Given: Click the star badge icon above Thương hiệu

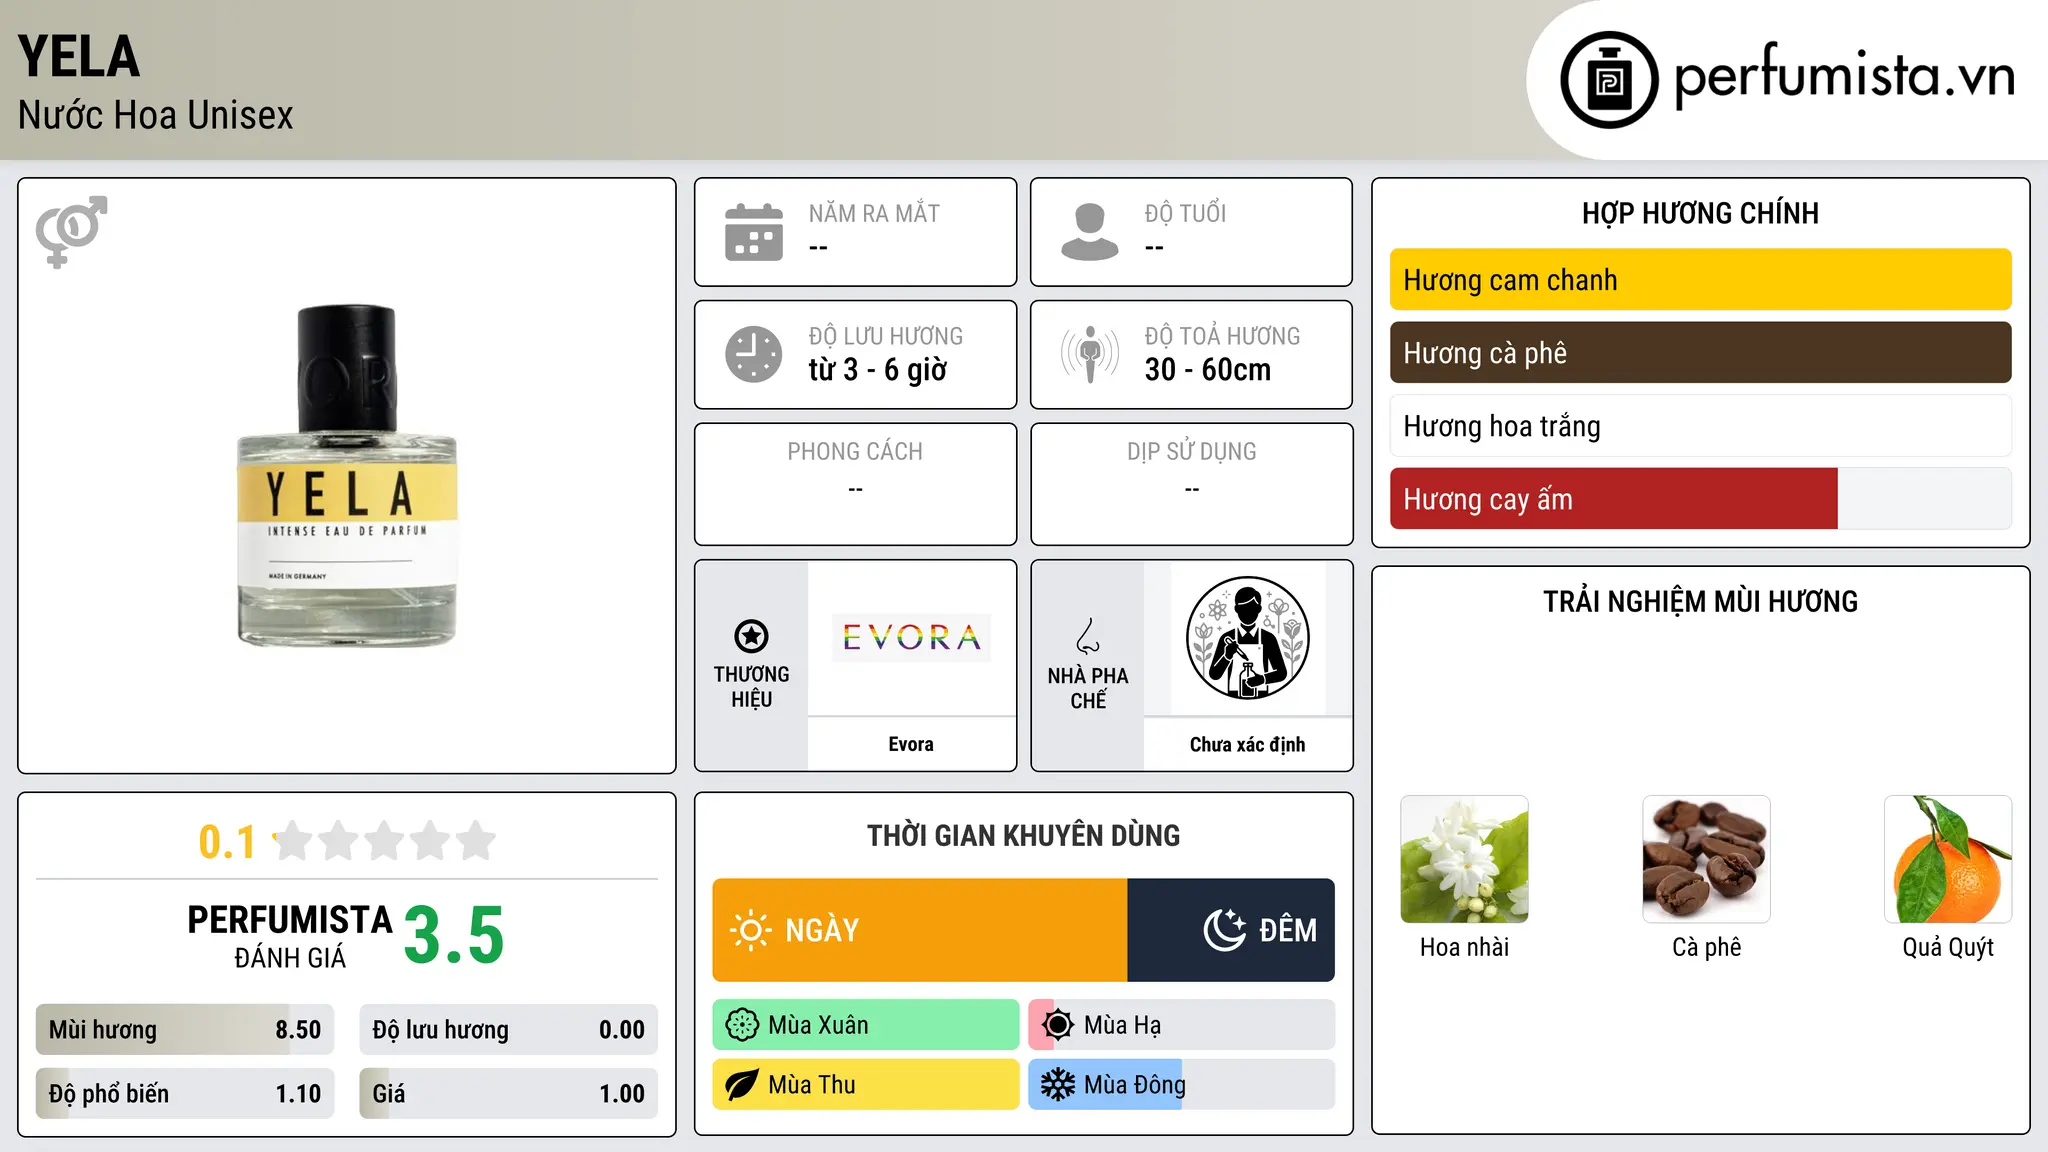Looking at the screenshot, I should coord(751,636).
